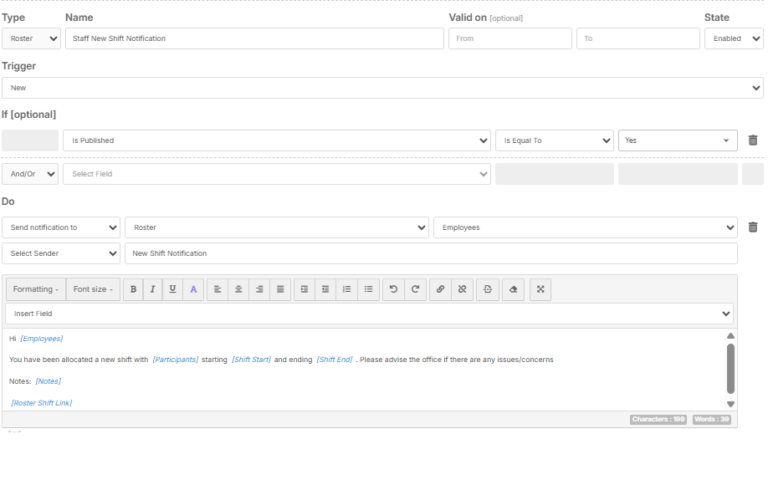Center align the message text
The height and width of the screenshot is (485, 768).
(238, 289)
